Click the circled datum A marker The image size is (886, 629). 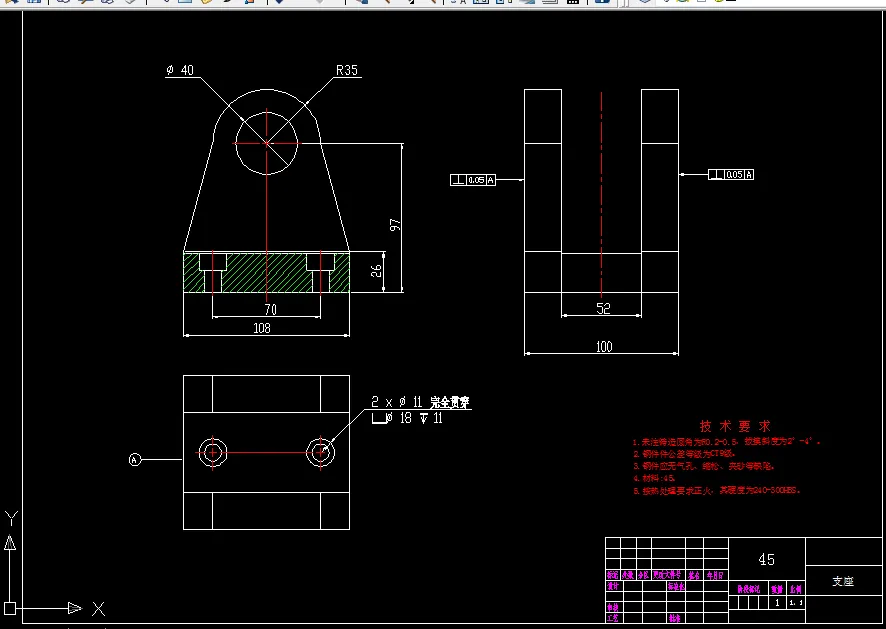coord(134,460)
